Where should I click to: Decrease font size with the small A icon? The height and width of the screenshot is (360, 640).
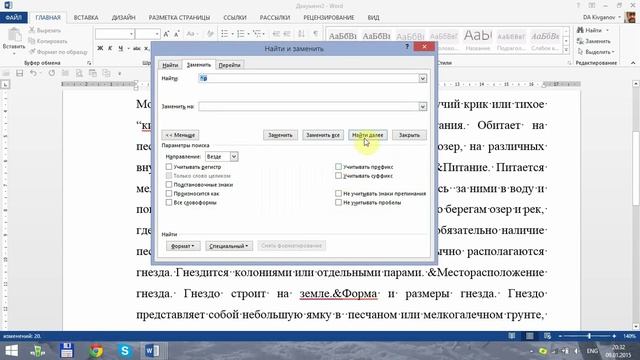click(x=177, y=34)
